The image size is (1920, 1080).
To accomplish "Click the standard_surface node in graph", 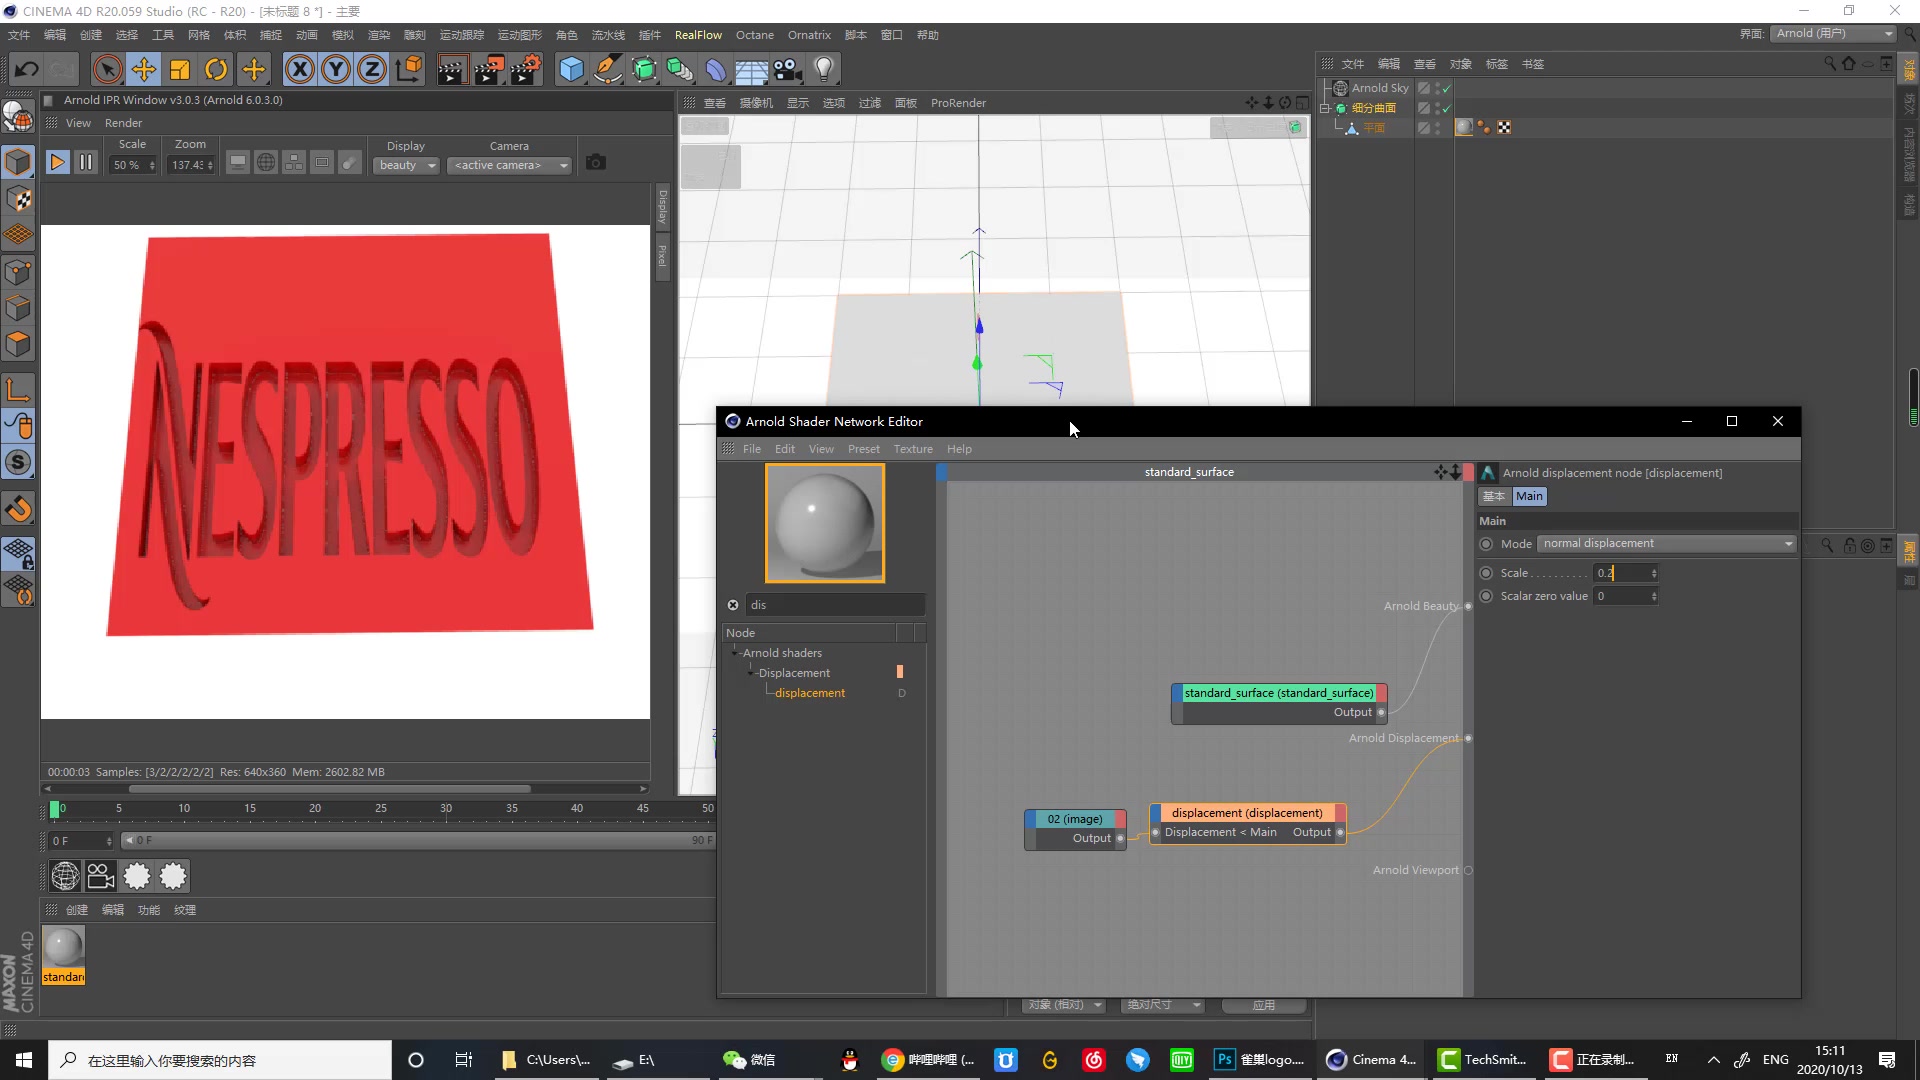I will (1278, 693).
